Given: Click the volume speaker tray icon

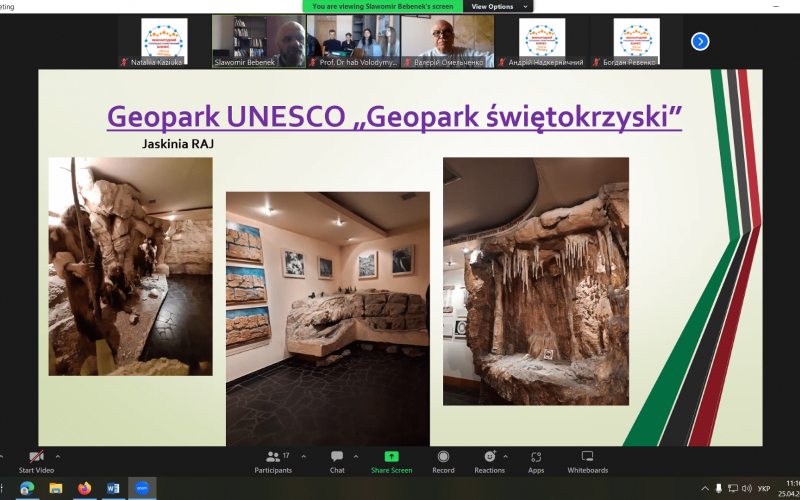Looking at the screenshot, I should [x=747, y=488].
